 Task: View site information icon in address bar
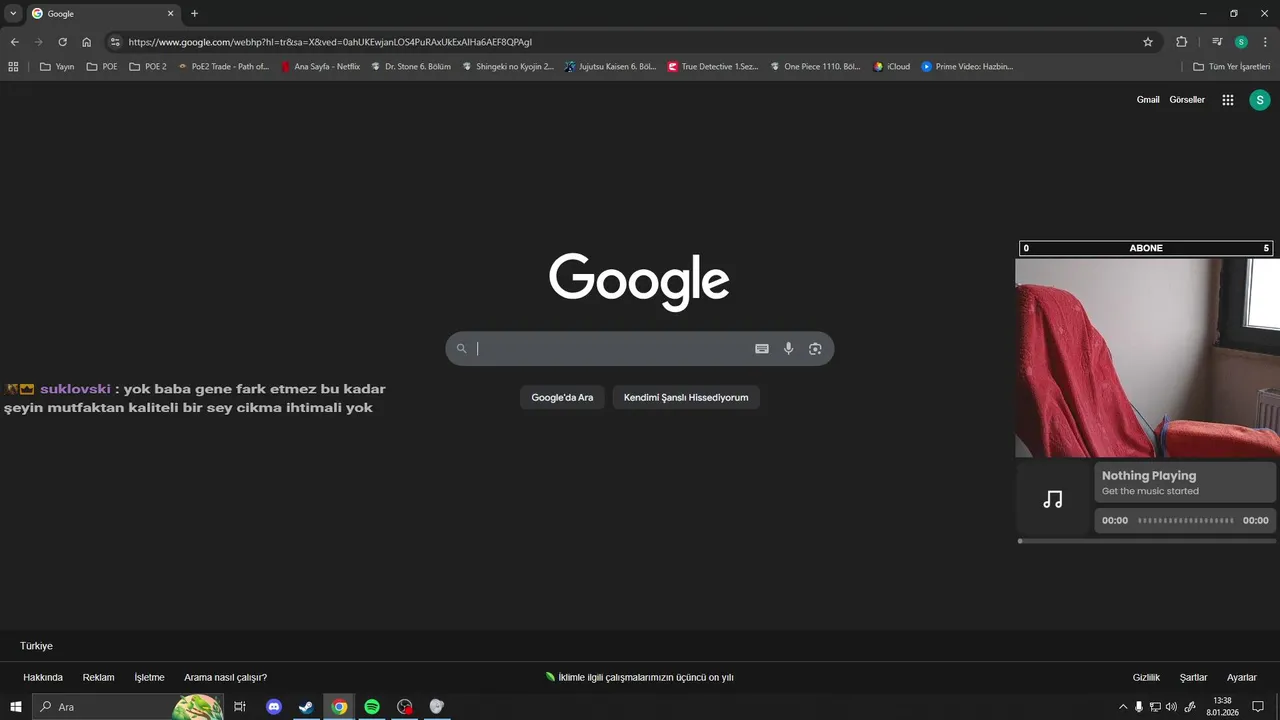(x=115, y=42)
